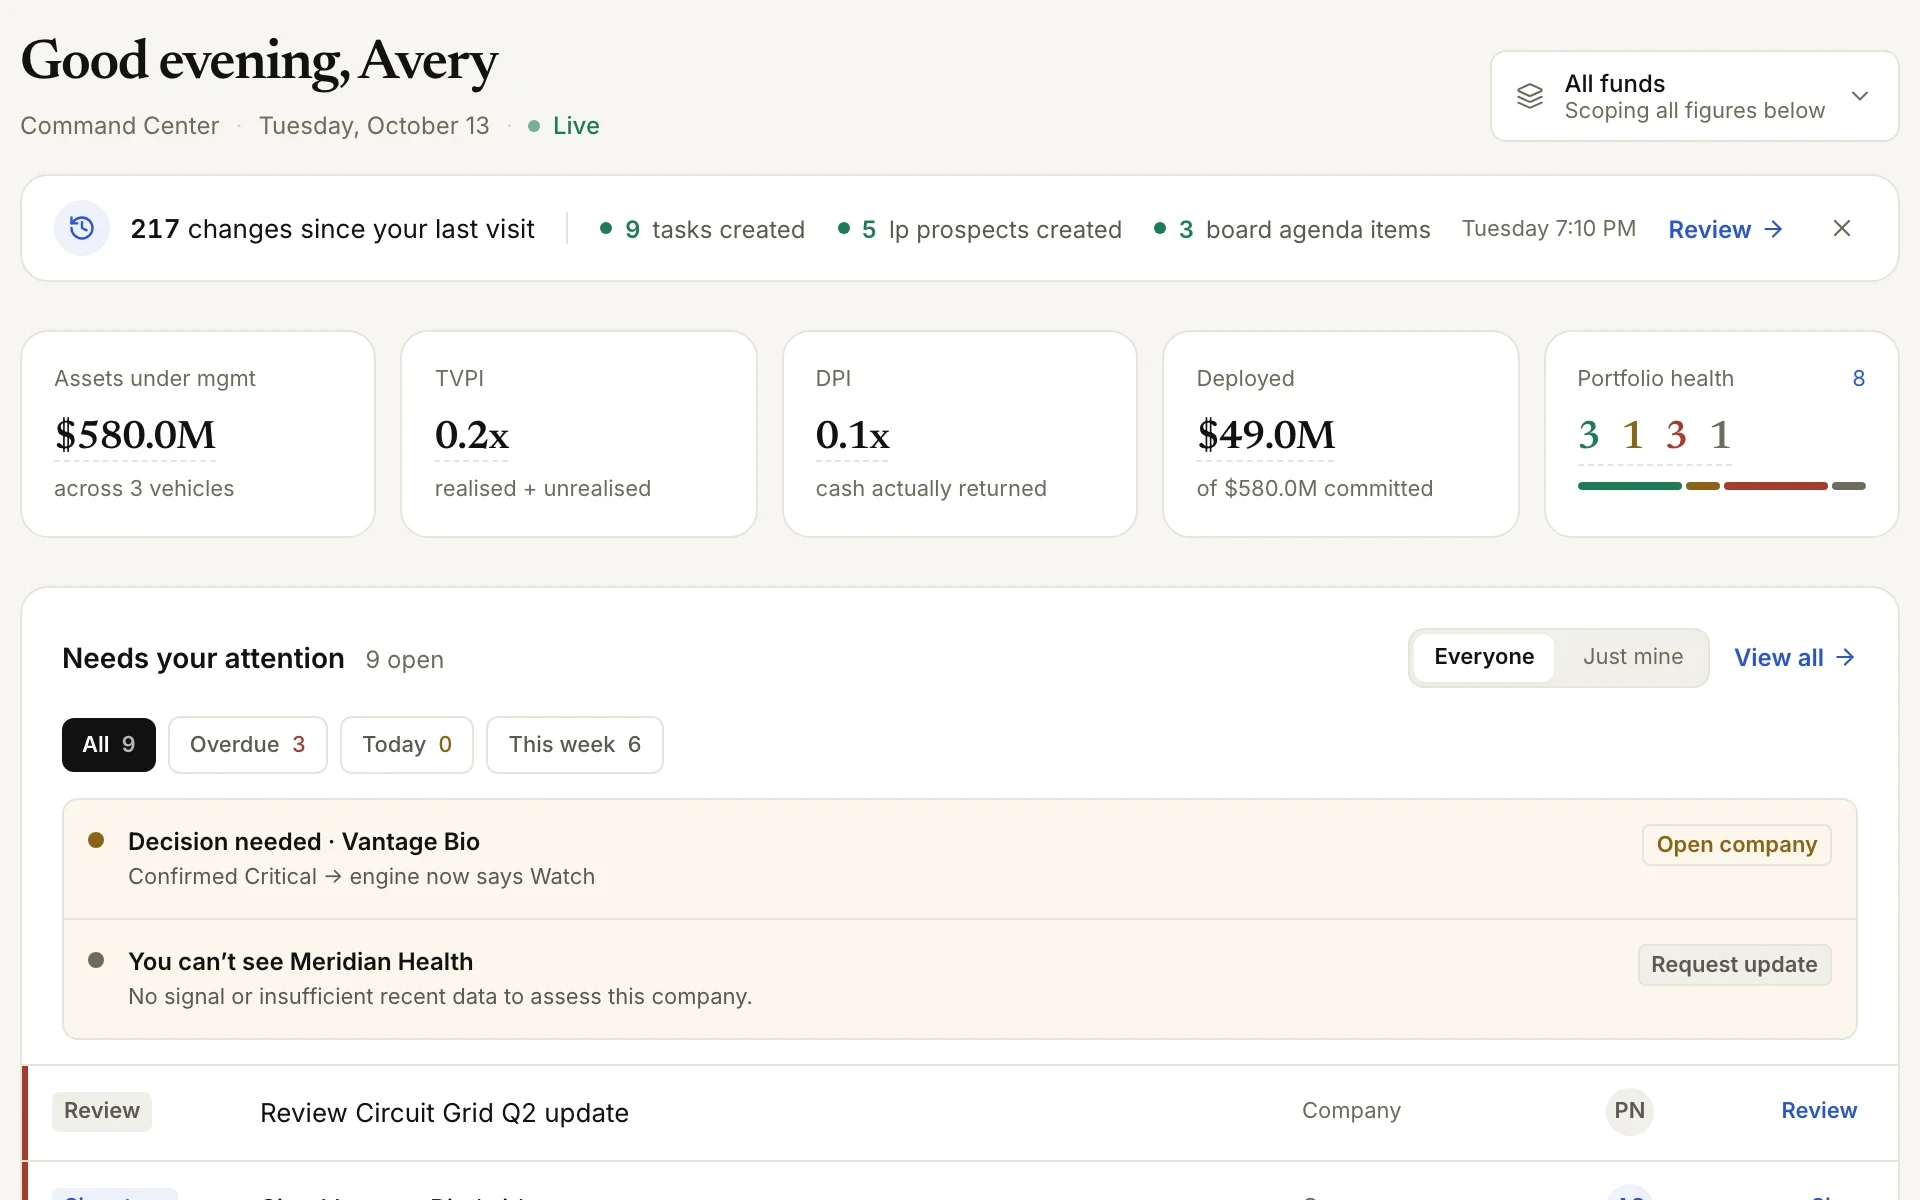Select the Today 0 filter tab
This screenshot has width=1920, height=1200.
(x=407, y=745)
